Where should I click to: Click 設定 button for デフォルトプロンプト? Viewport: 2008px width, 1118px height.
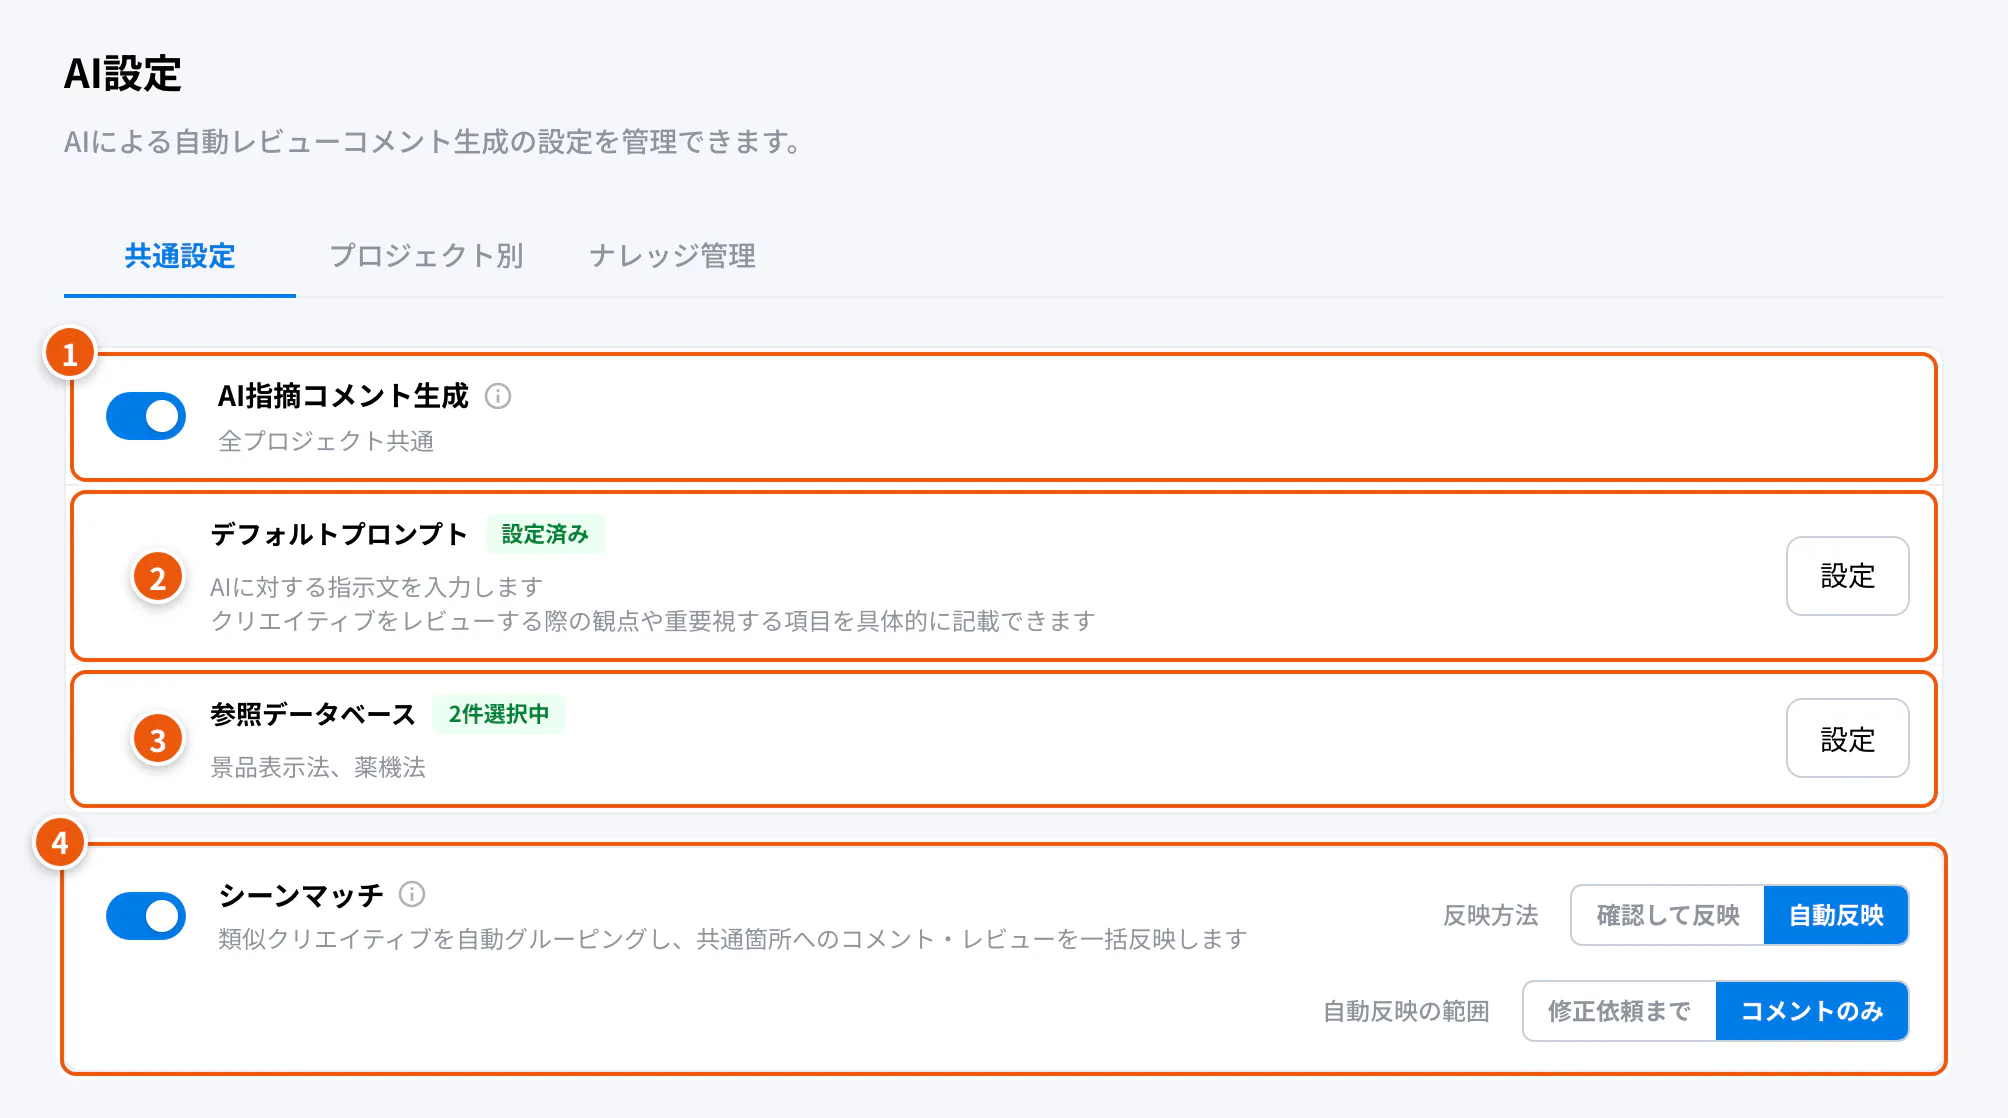pyautogui.click(x=1847, y=576)
